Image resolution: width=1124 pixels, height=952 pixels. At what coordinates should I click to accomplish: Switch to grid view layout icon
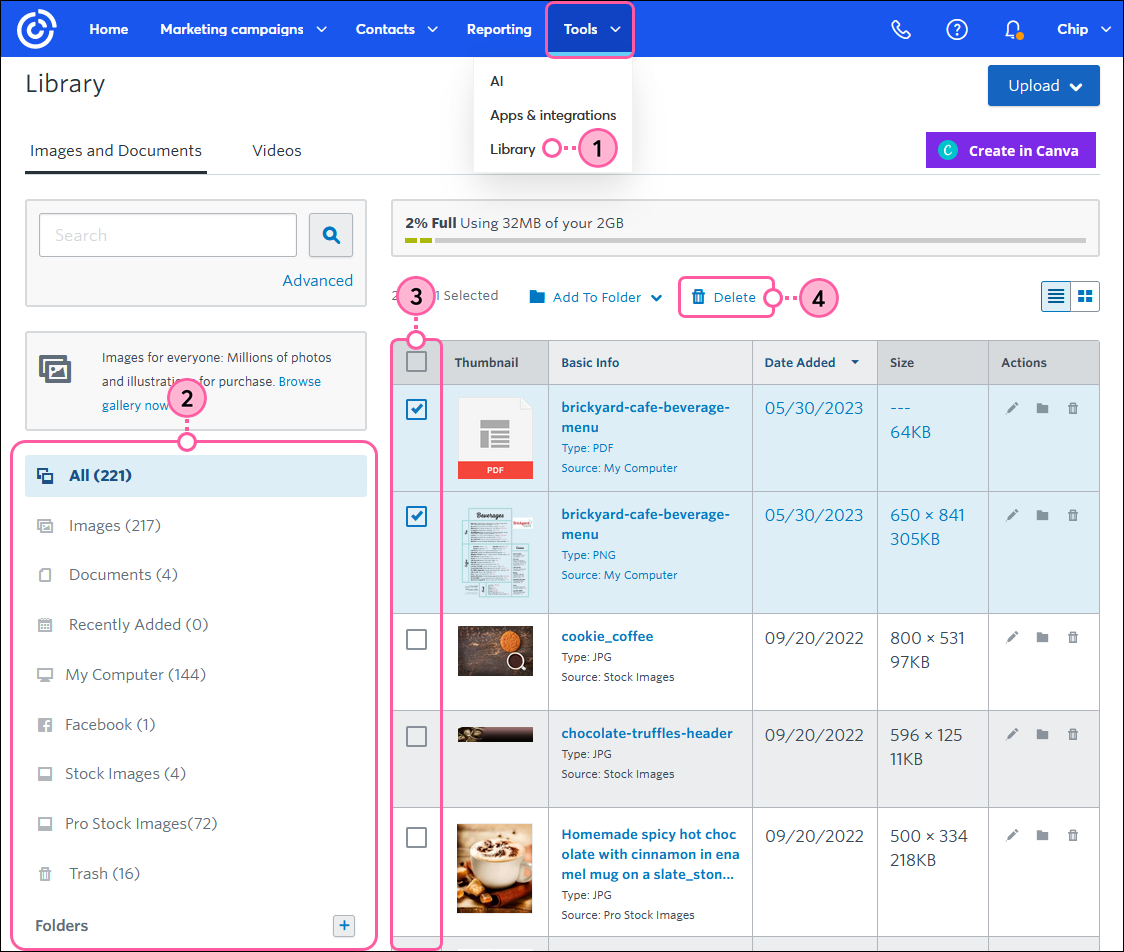click(x=1085, y=296)
